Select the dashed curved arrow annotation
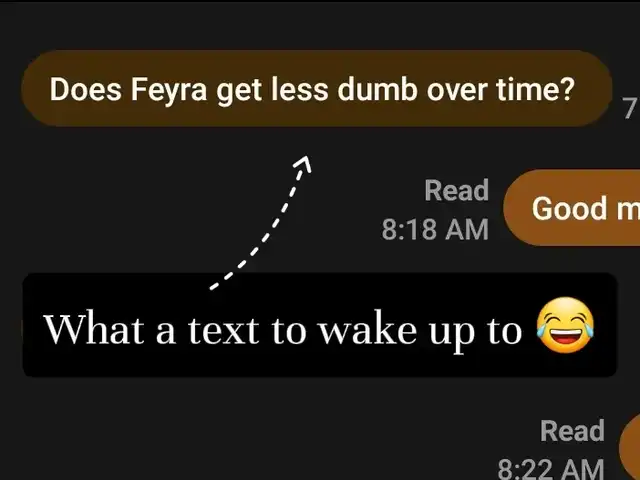The height and width of the screenshot is (480, 640). [260, 223]
